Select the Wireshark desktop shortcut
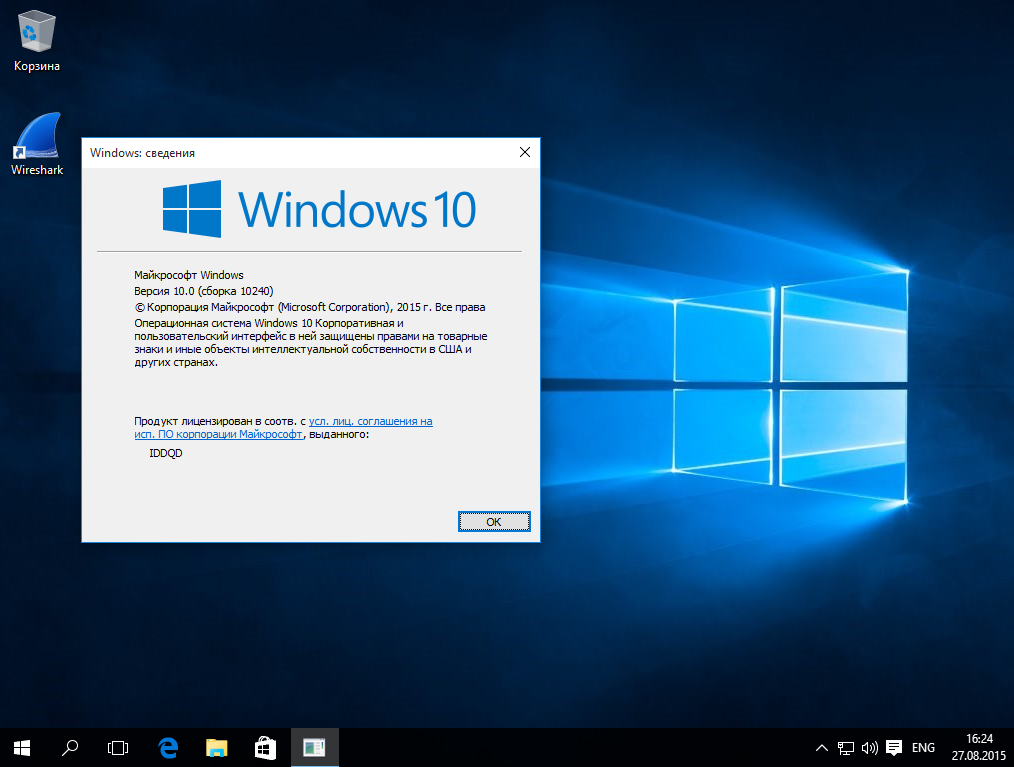 pos(37,144)
